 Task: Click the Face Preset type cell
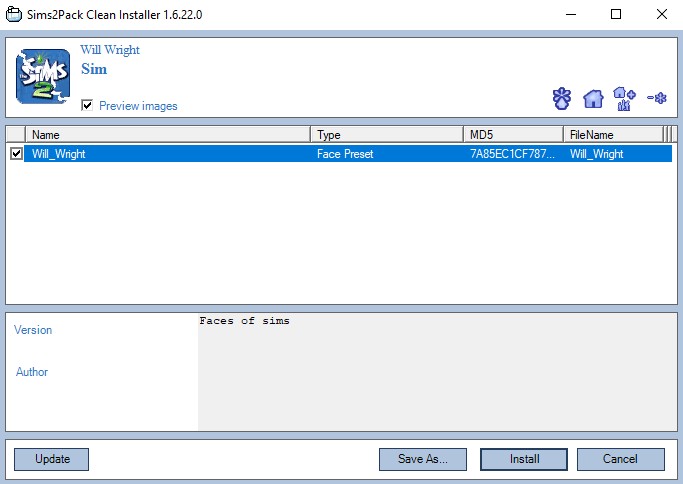[345, 154]
